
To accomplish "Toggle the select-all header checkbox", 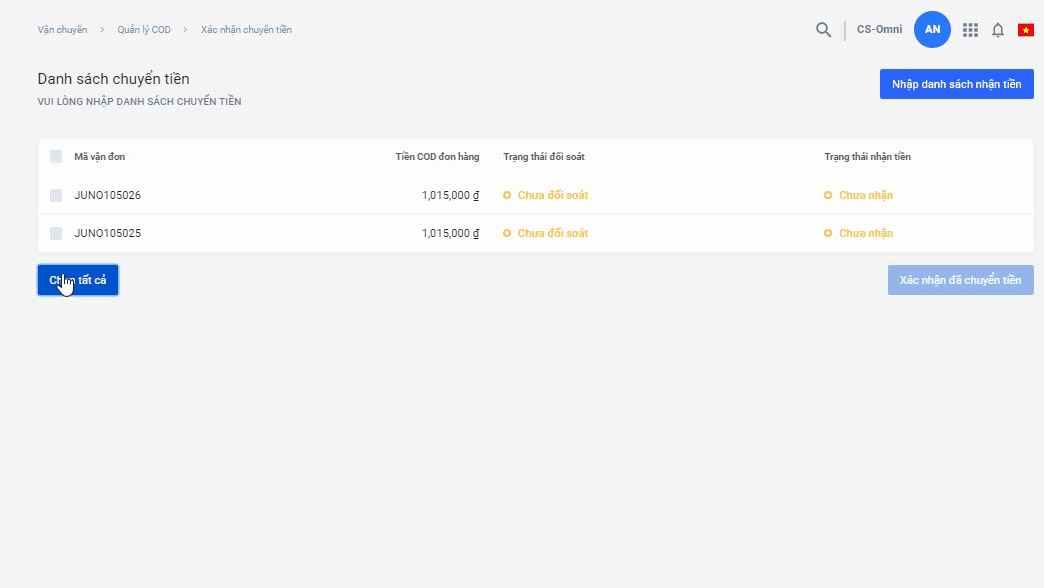I will click(x=56, y=157).
